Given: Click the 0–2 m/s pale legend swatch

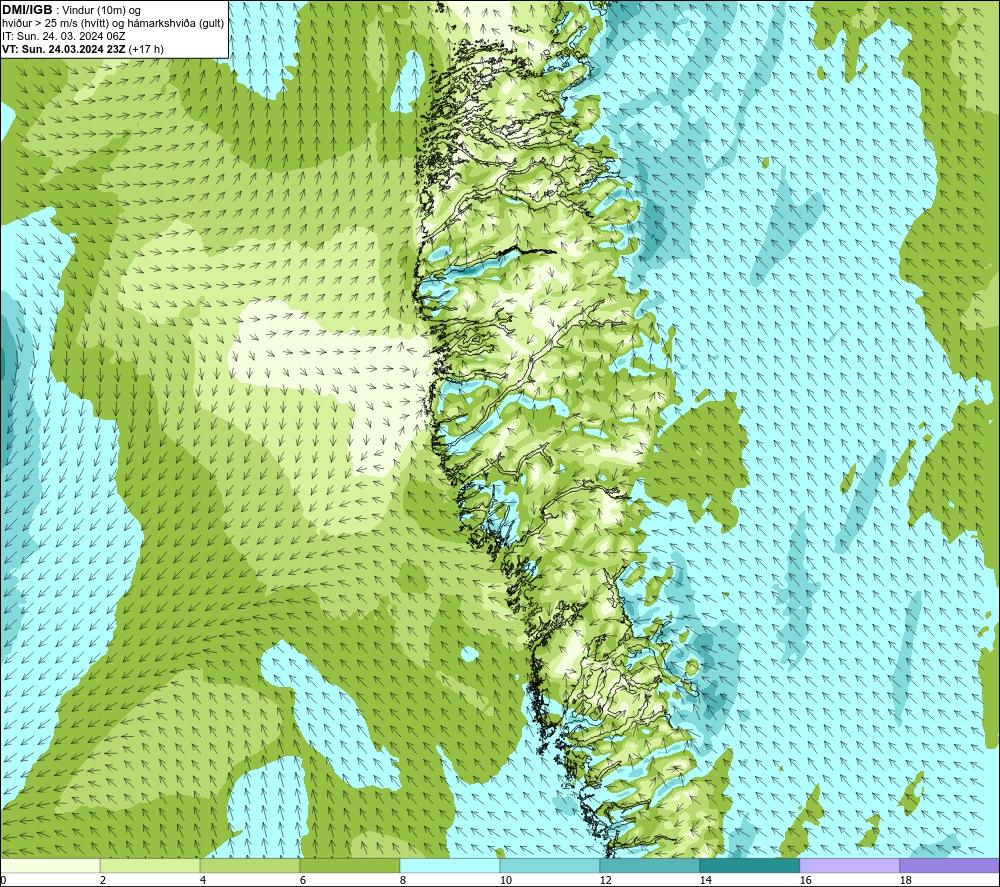Looking at the screenshot, I should (x=50, y=865).
